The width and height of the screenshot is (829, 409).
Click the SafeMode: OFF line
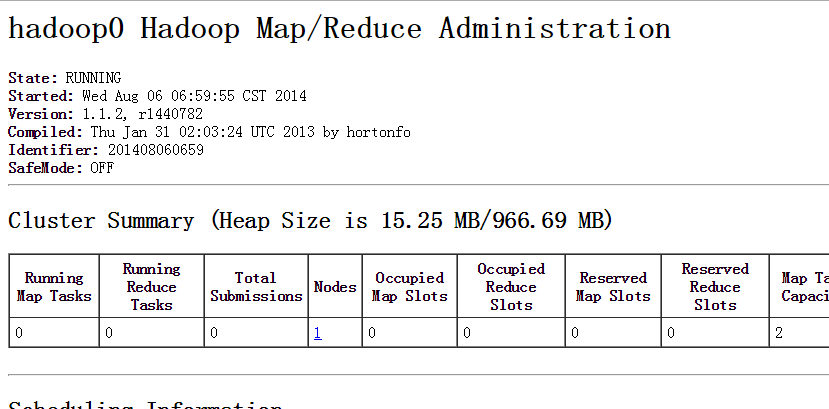pos(61,168)
